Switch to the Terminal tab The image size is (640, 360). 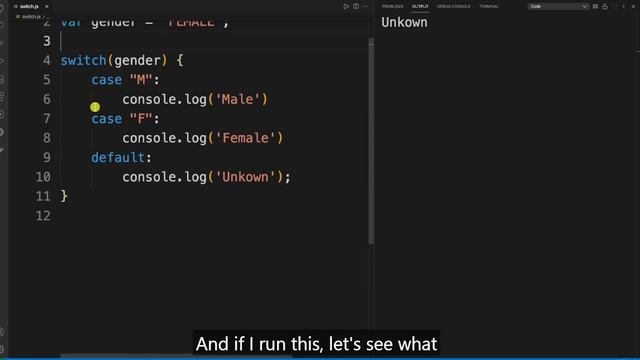pos(489,7)
